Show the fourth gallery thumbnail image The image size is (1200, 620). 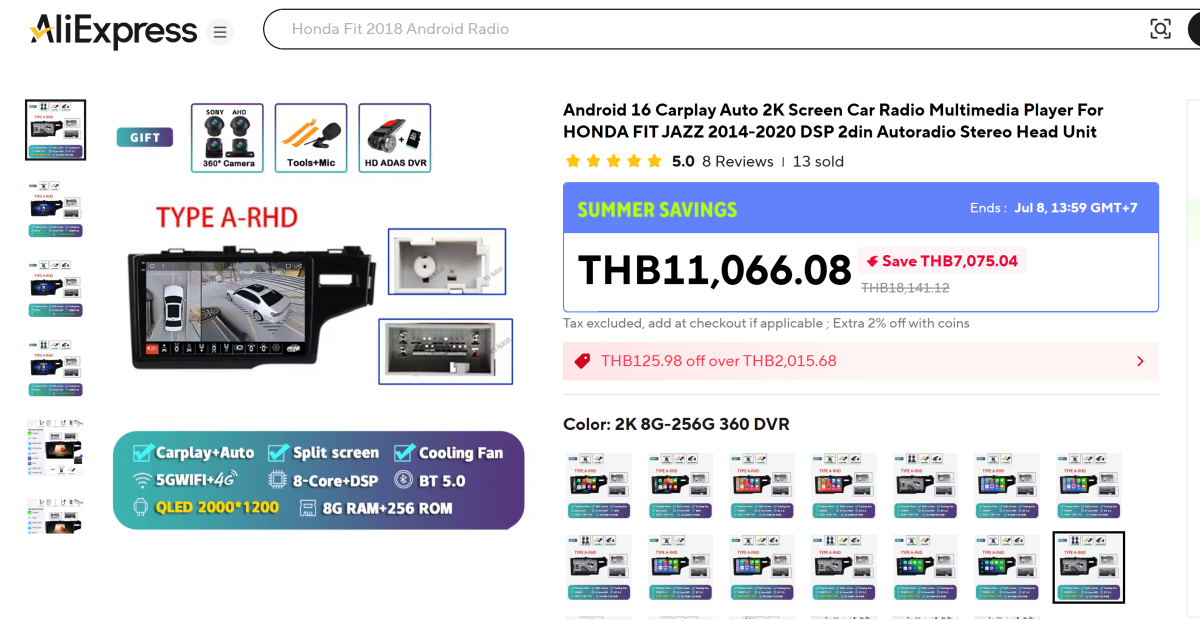55,369
